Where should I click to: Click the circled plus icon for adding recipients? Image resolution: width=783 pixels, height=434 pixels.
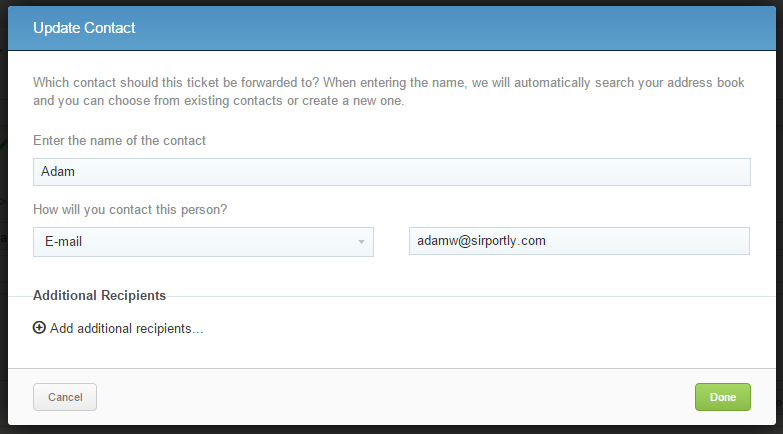(x=39, y=328)
